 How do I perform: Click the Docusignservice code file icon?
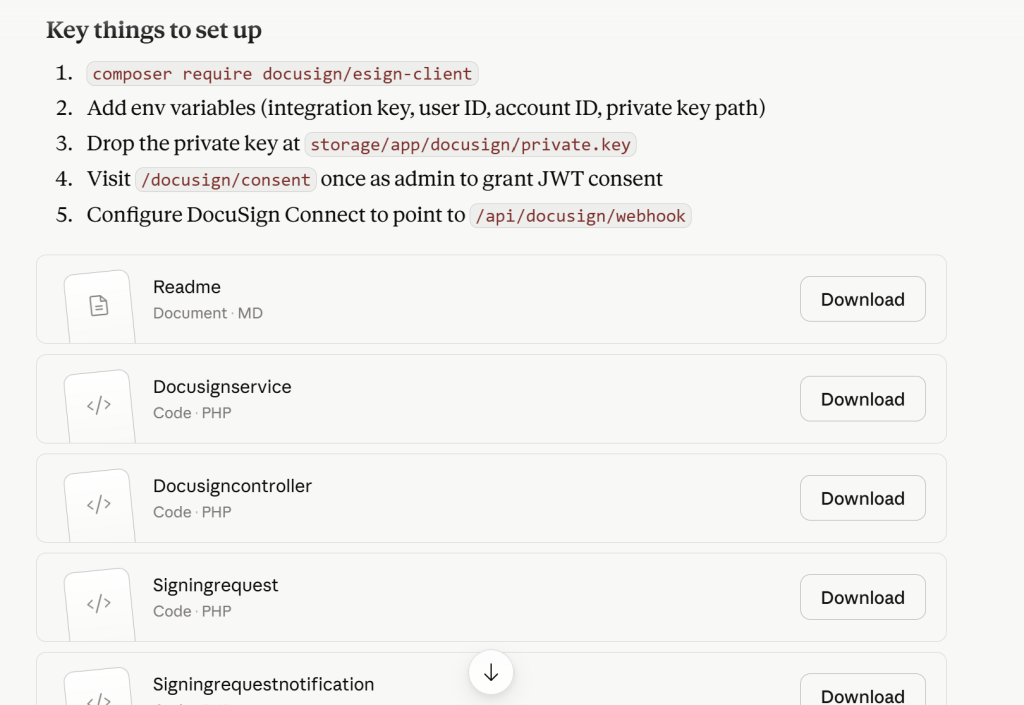pos(99,405)
